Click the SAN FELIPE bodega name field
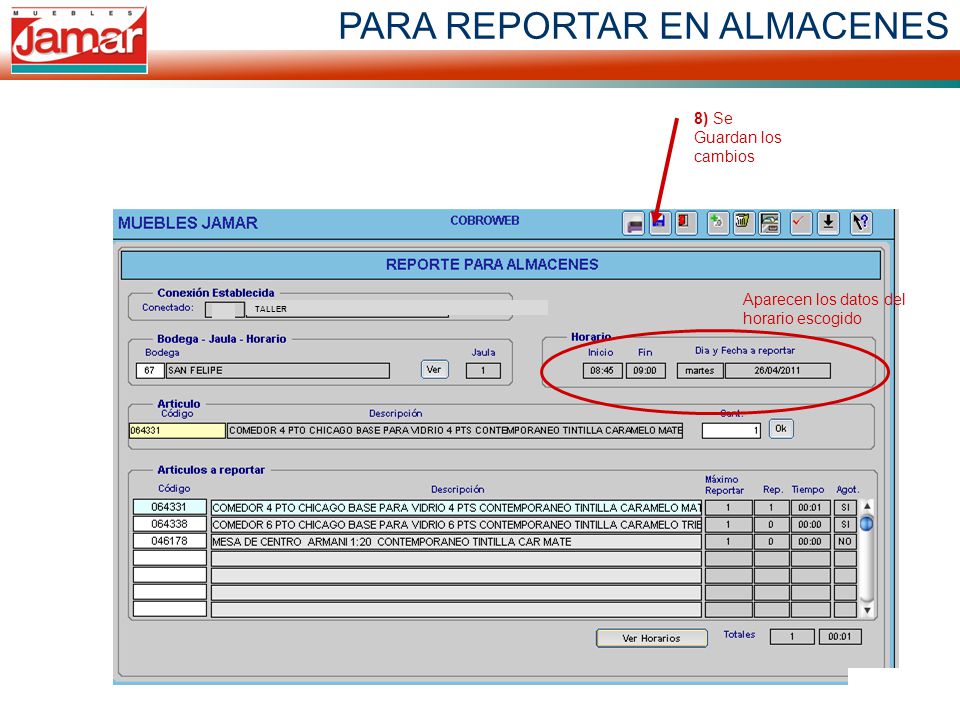Viewport: 960px width, 720px height. pos(278,370)
